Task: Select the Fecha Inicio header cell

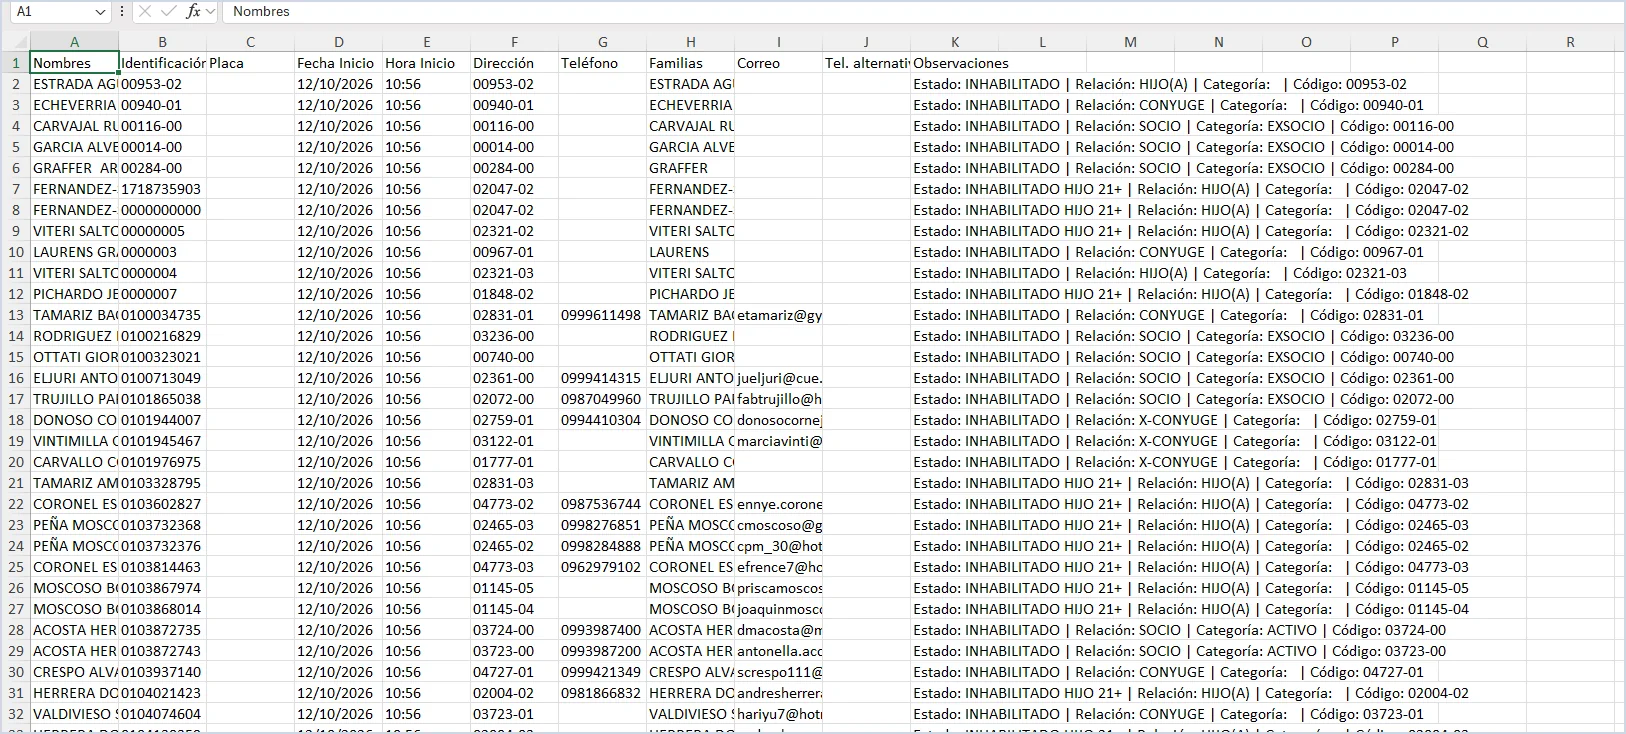Action: (x=338, y=63)
